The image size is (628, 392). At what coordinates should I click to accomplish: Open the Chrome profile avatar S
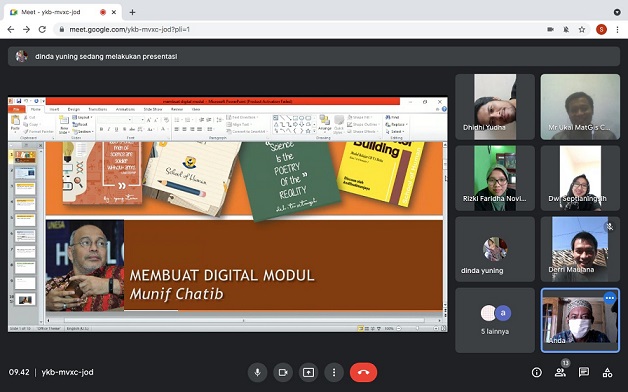coord(601,29)
